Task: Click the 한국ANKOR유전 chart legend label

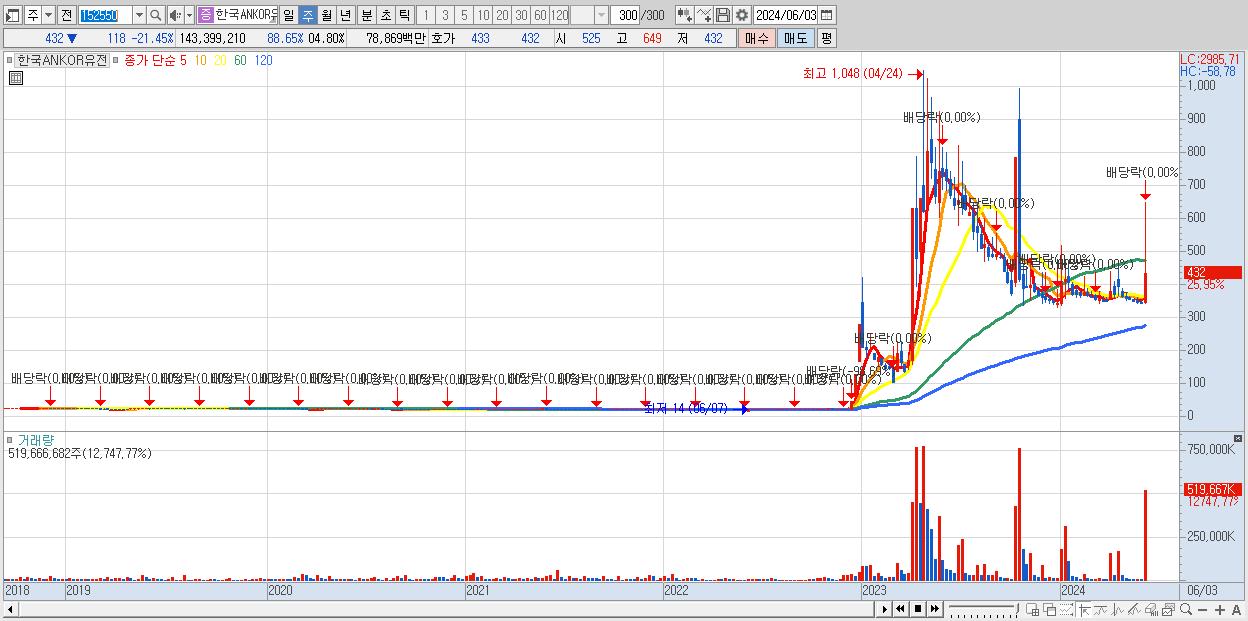Action: 61,60
